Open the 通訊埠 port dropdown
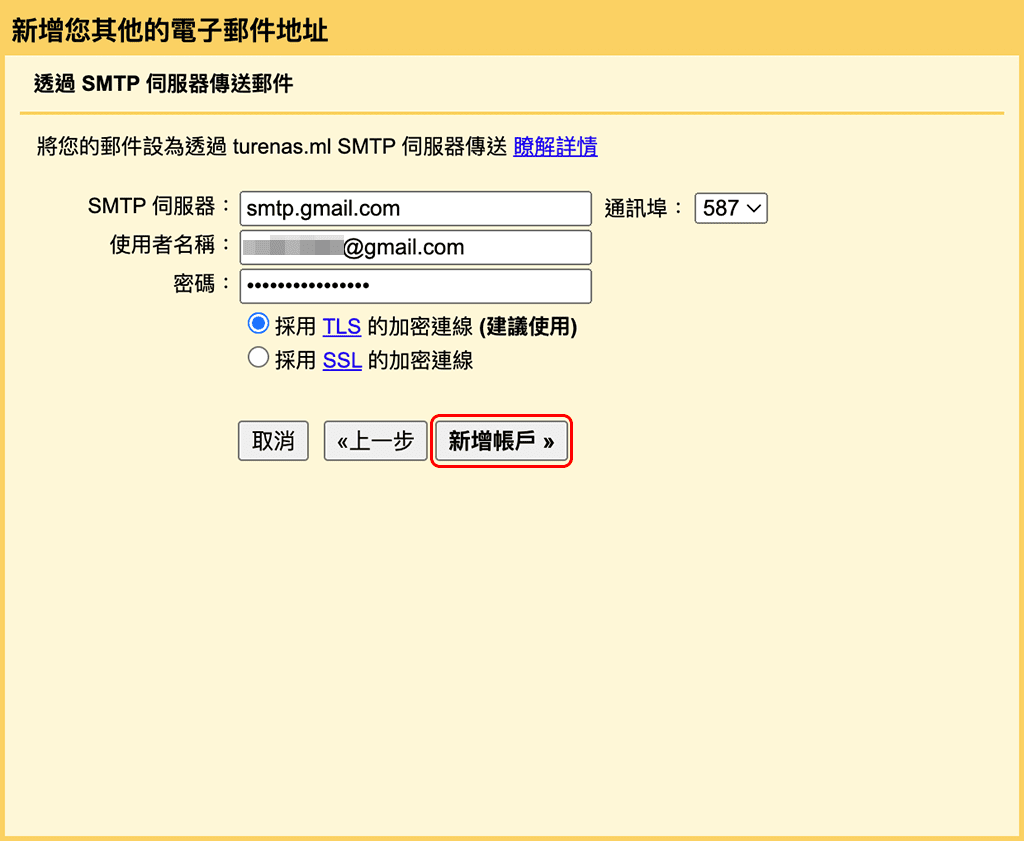The image size is (1024, 841). [730, 208]
